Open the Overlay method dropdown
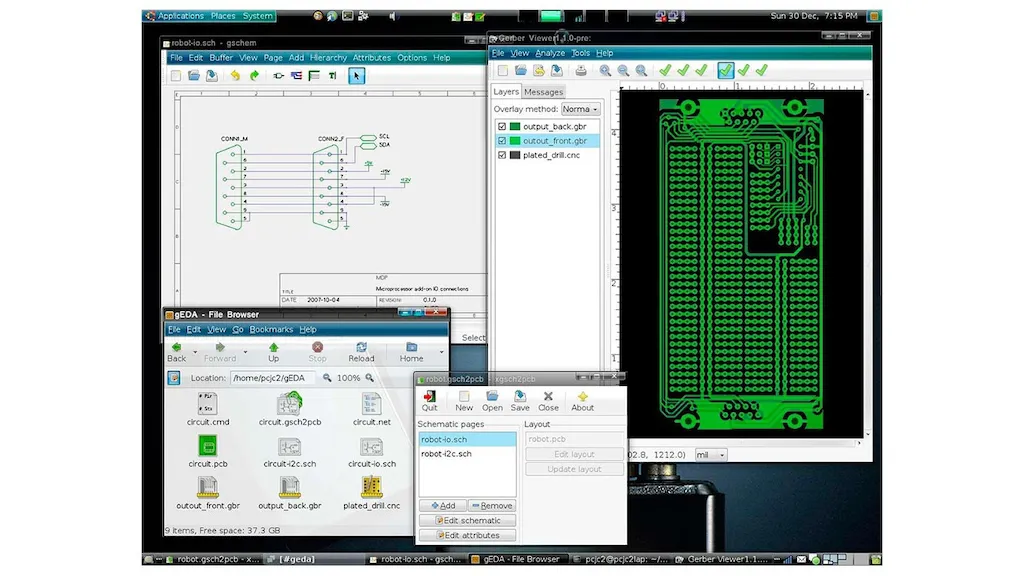The width and height of the screenshot is (1024, 576). (x=581, y=109)
